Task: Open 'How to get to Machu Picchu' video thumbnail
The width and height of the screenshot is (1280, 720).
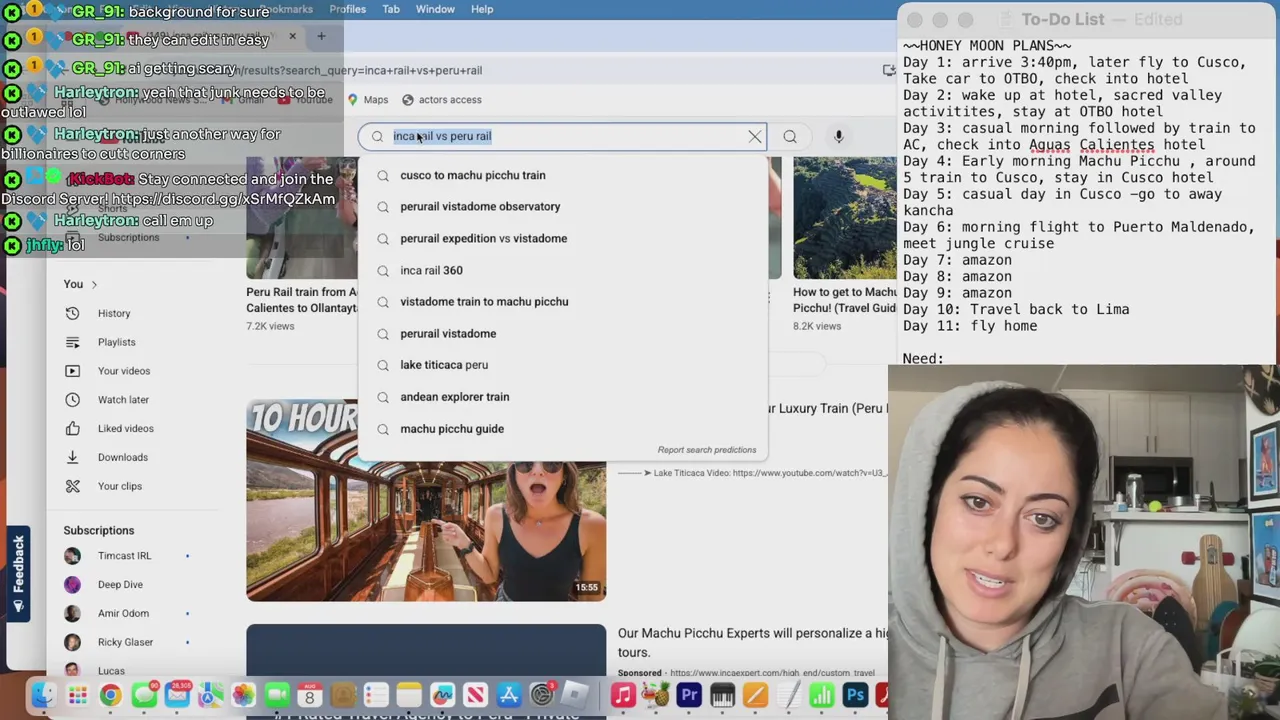Action: (x=845, y=218)
